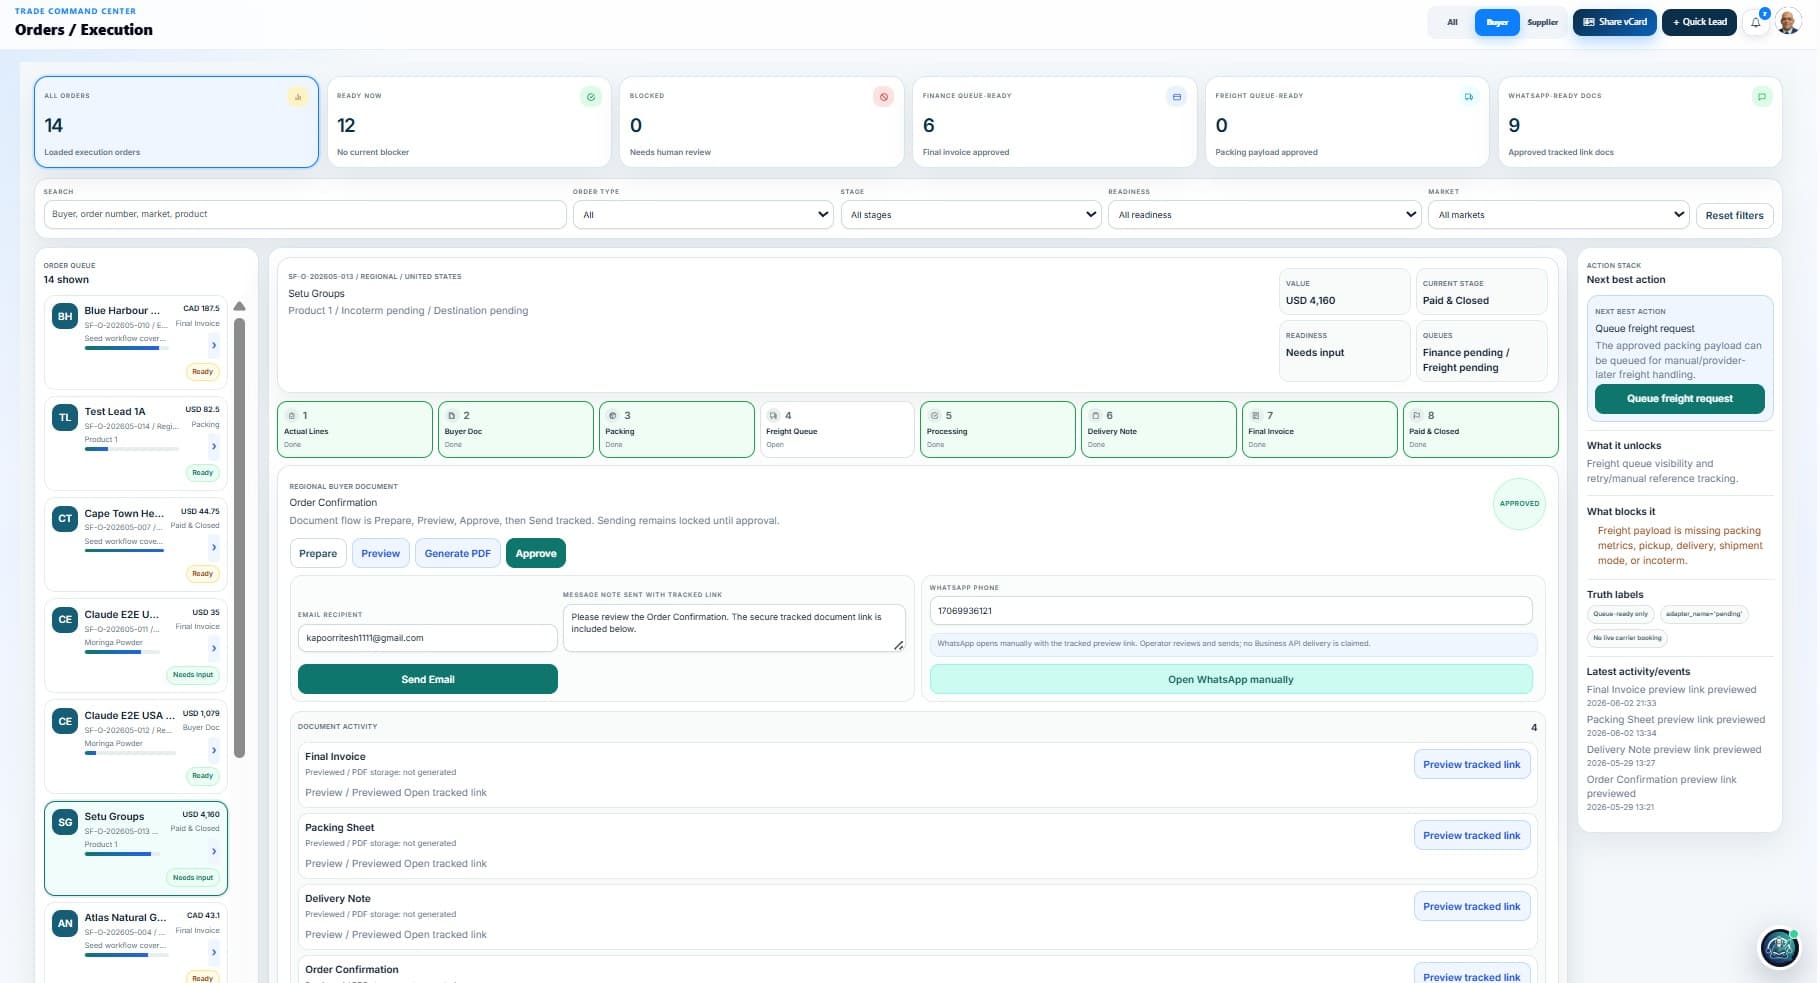Click the AN avatar for Atlas Natural
The height and width of the screenshot is (983, 1820).
[65, 923]
